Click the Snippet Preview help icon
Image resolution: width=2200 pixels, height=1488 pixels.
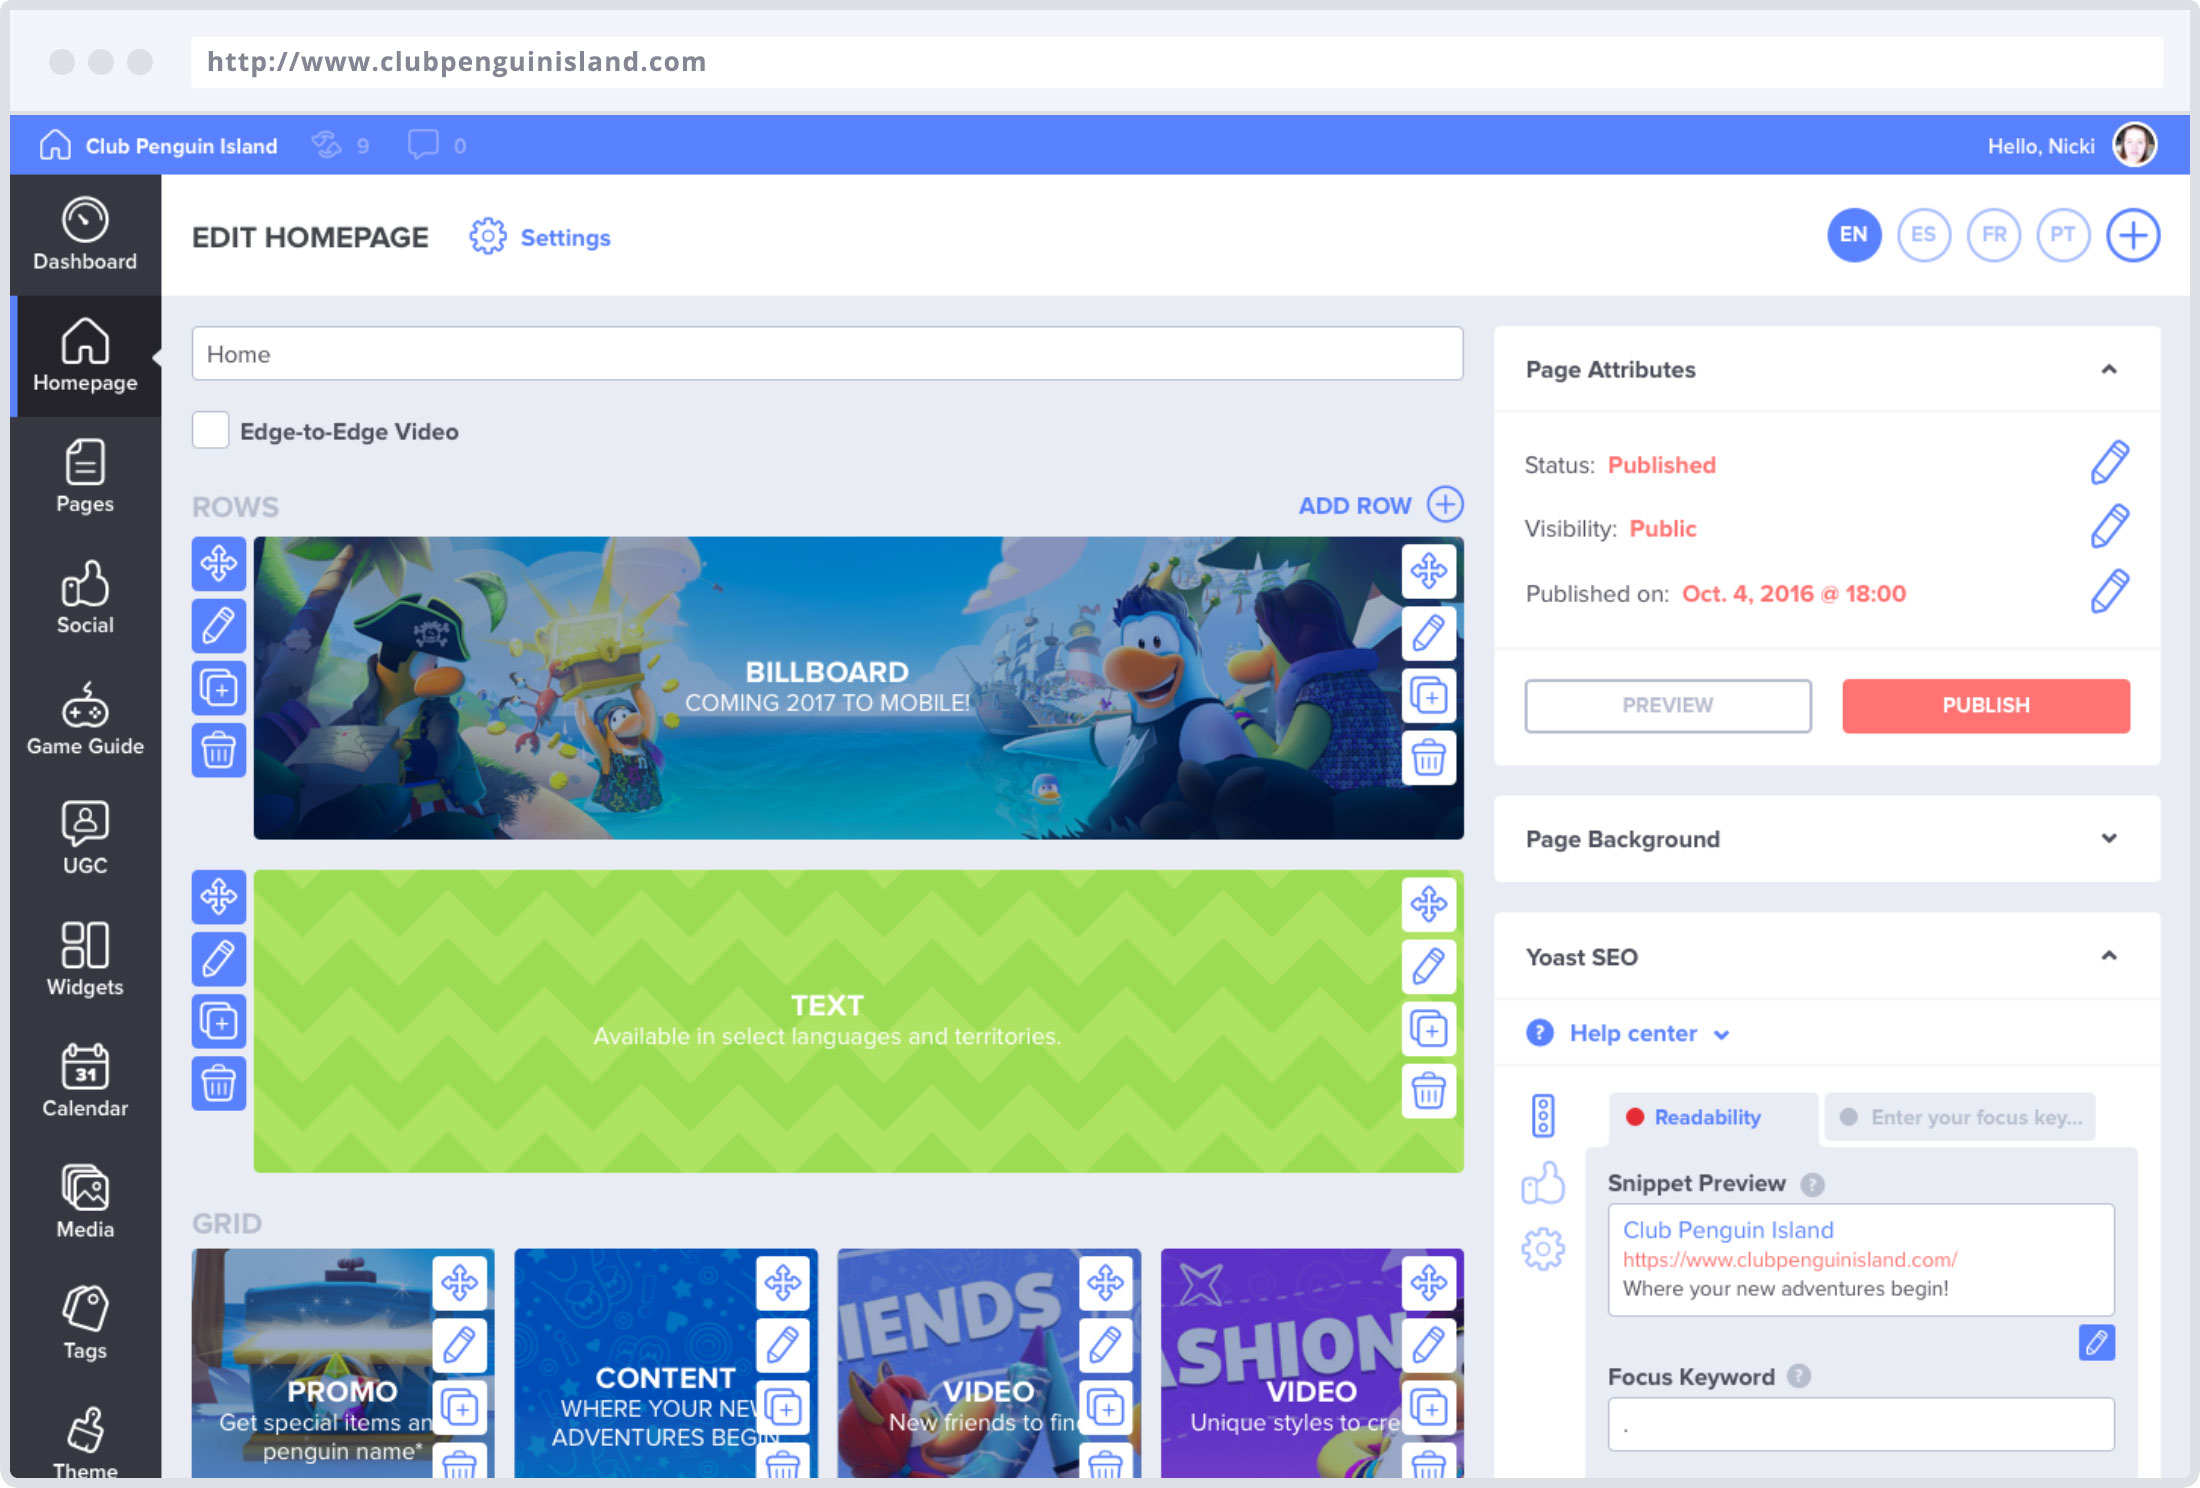[x=1812, y=1185]
